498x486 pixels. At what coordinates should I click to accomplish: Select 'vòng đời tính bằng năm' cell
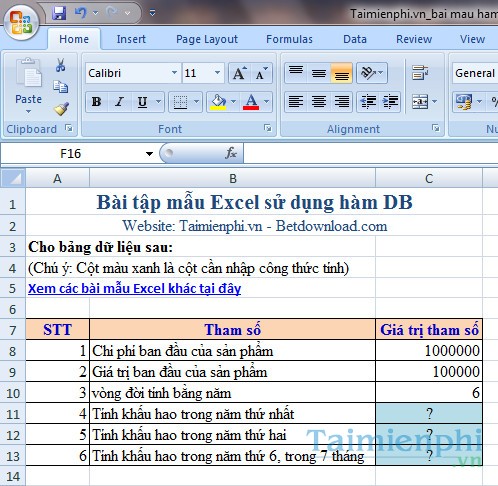pyautogui.click(x=233, y=393)
